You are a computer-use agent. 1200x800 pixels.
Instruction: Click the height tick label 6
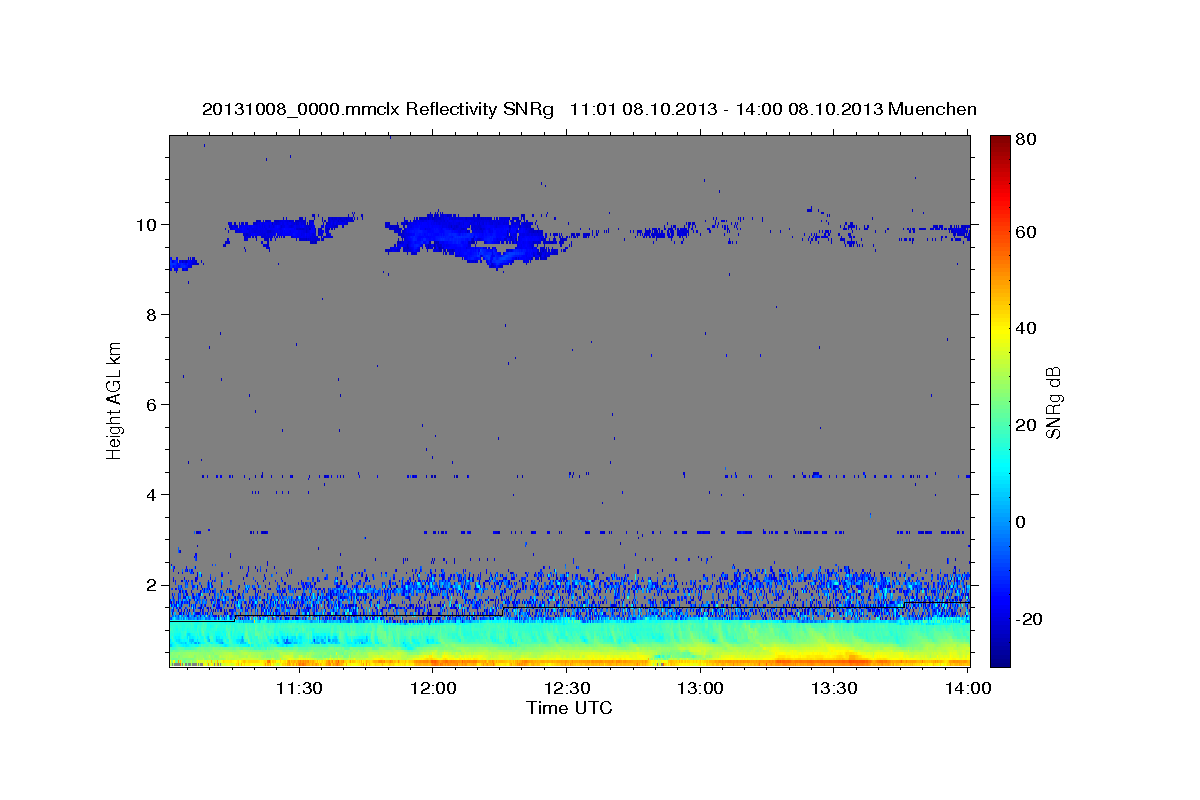point(152,404)
